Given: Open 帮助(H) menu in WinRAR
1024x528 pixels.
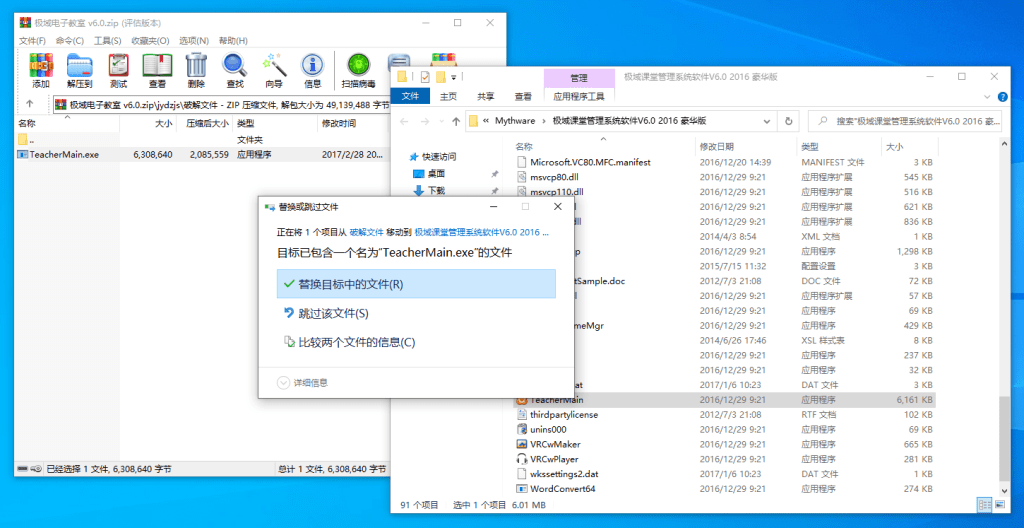Looking at the screenshot, I should point(233,41).
